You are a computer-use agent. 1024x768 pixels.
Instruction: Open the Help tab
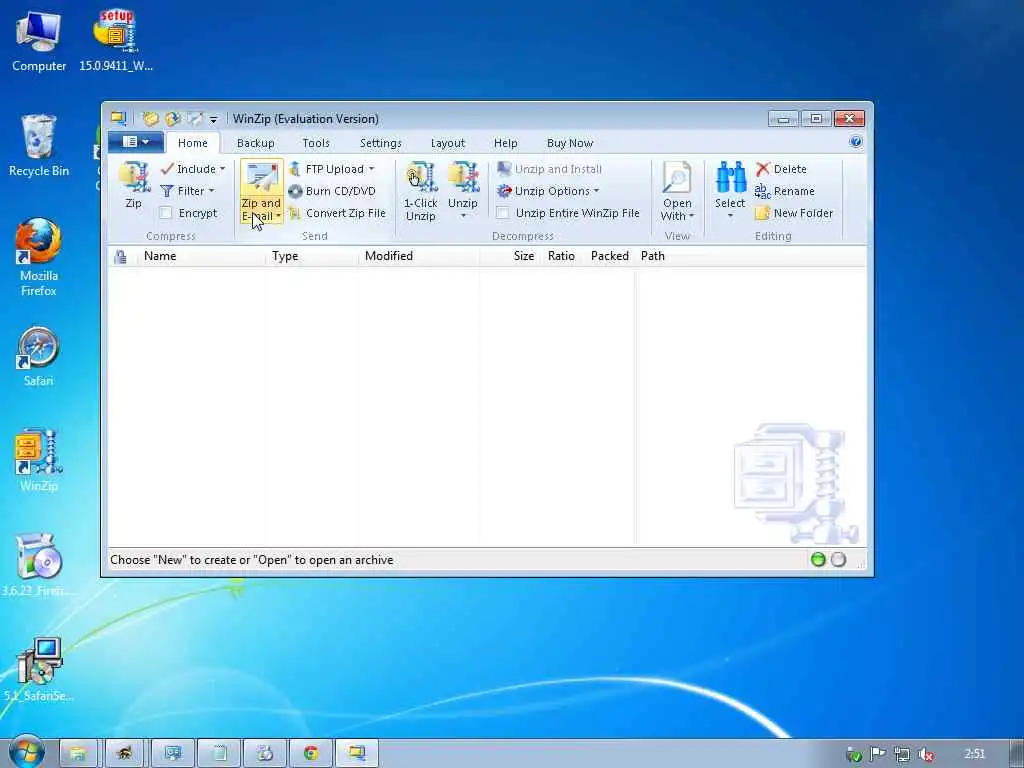(505, 143)
